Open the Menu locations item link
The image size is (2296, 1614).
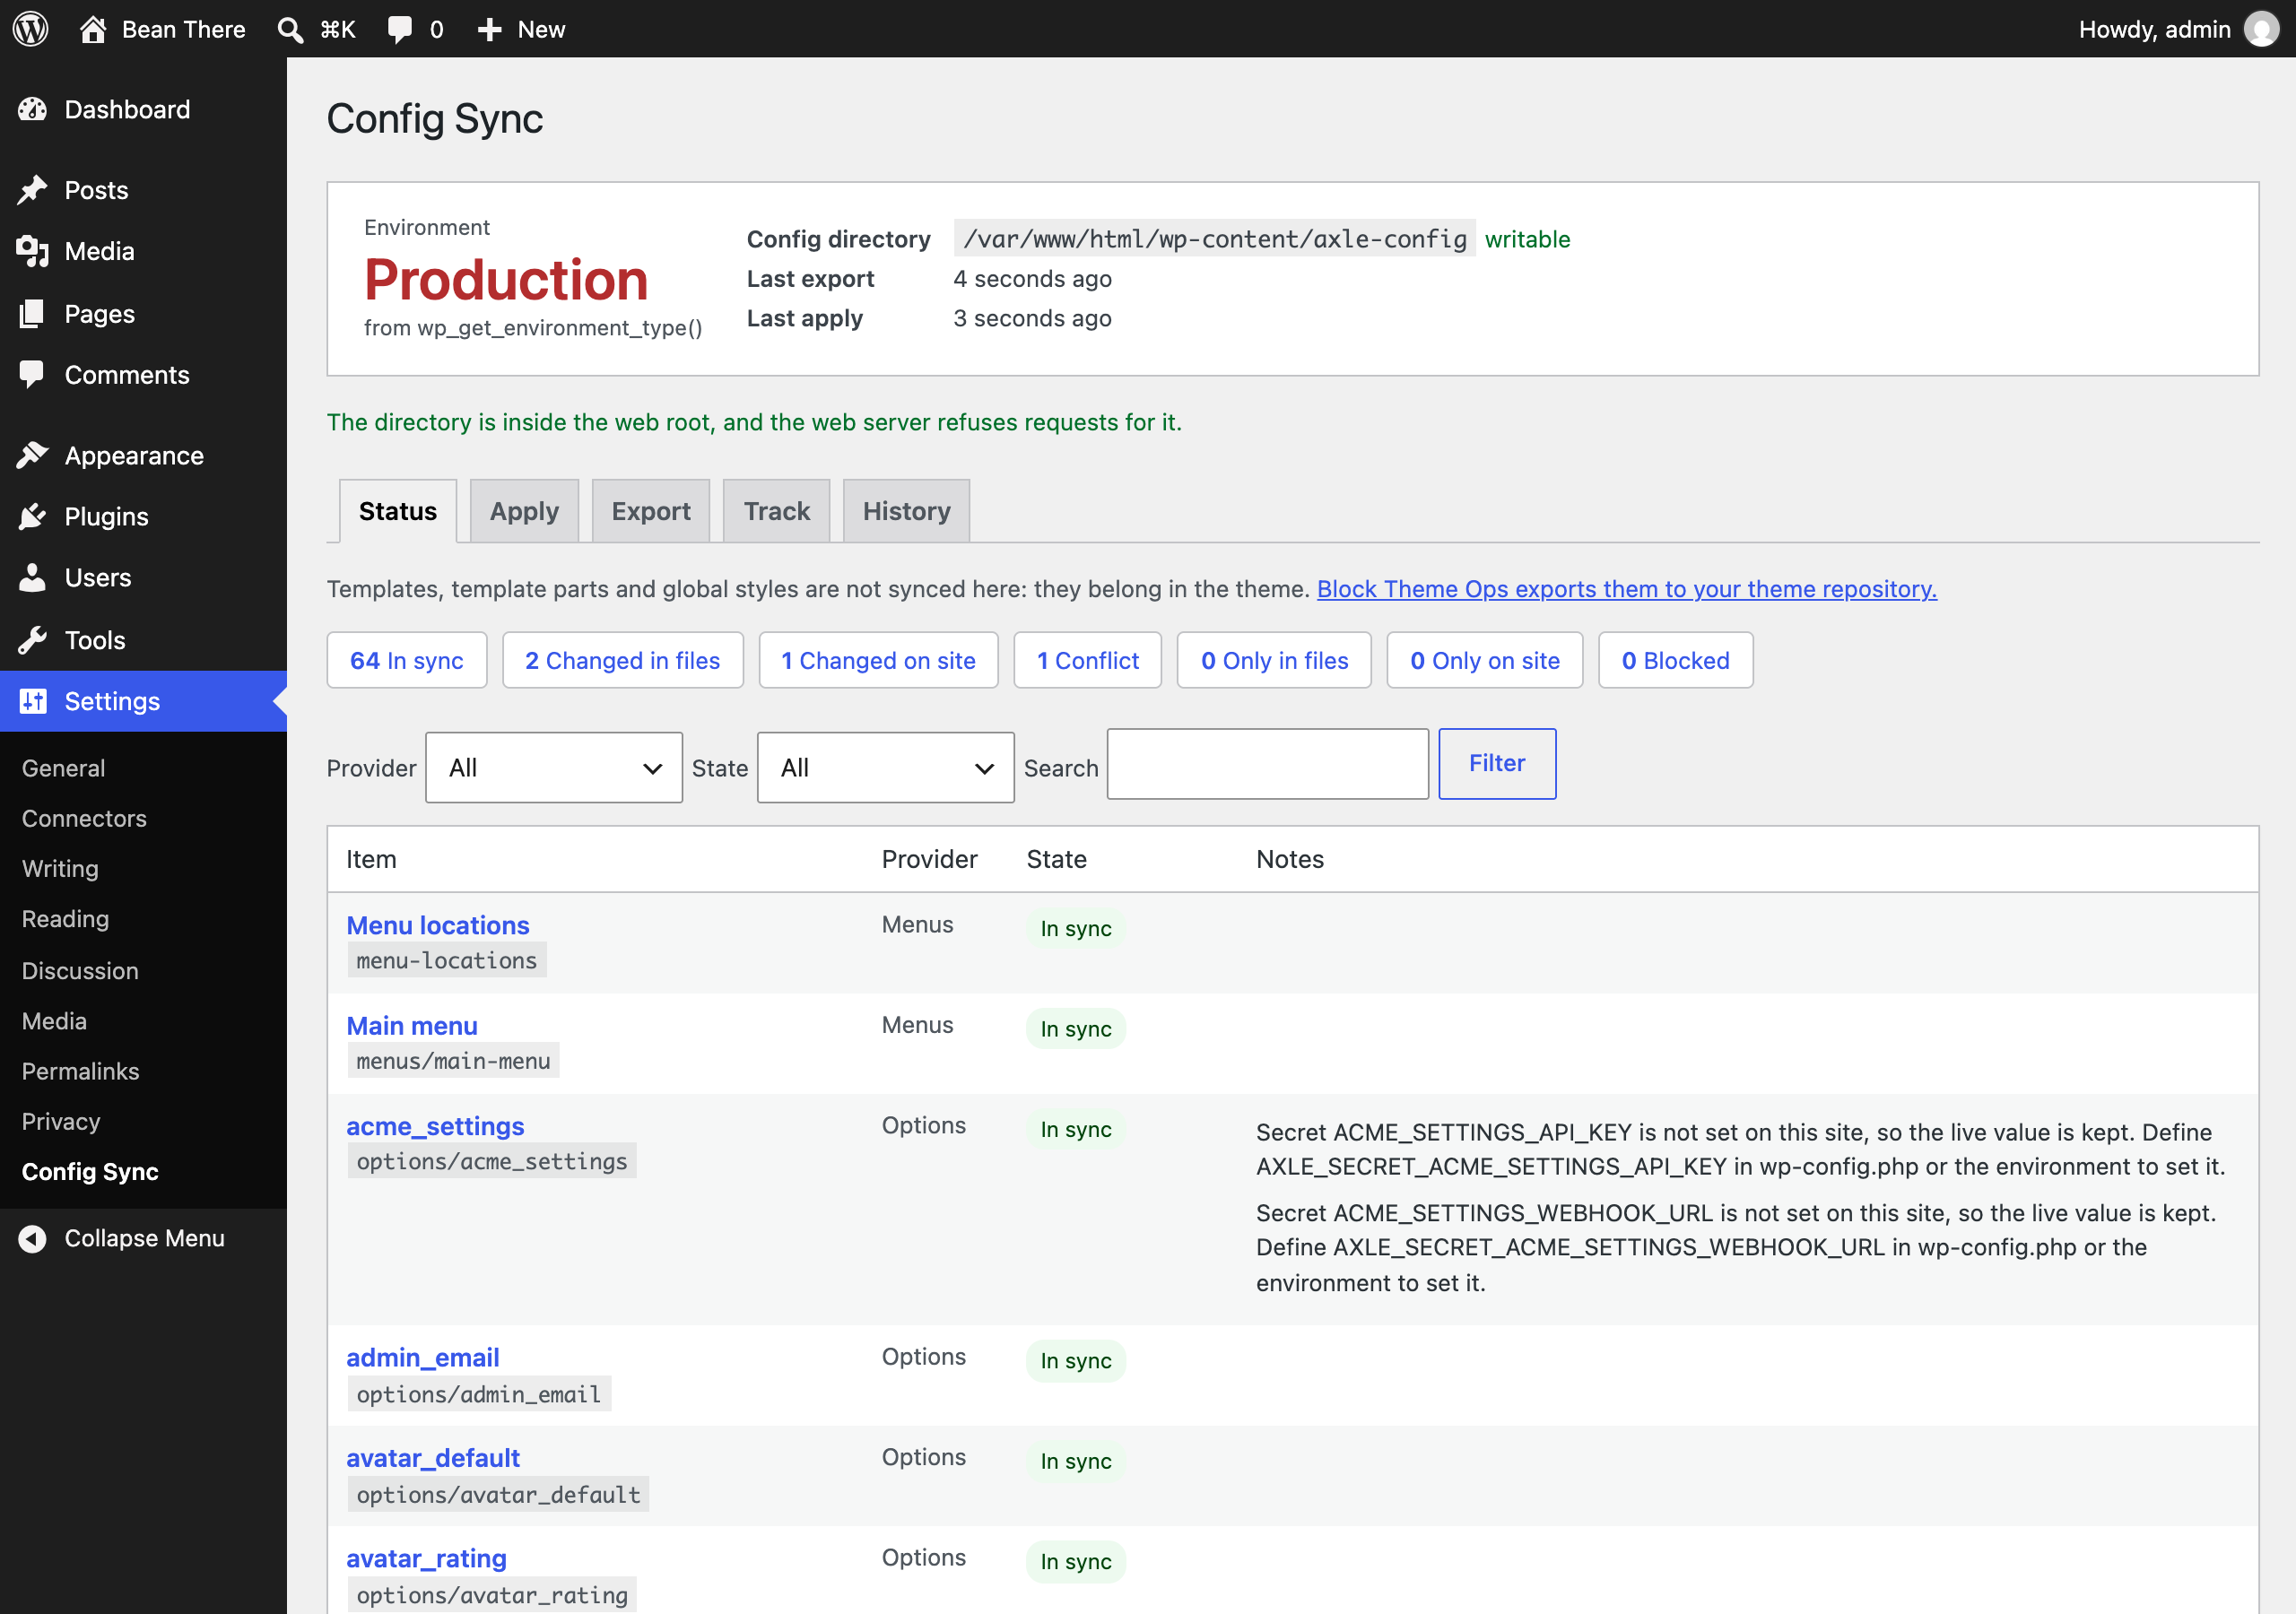click(438, 926)
